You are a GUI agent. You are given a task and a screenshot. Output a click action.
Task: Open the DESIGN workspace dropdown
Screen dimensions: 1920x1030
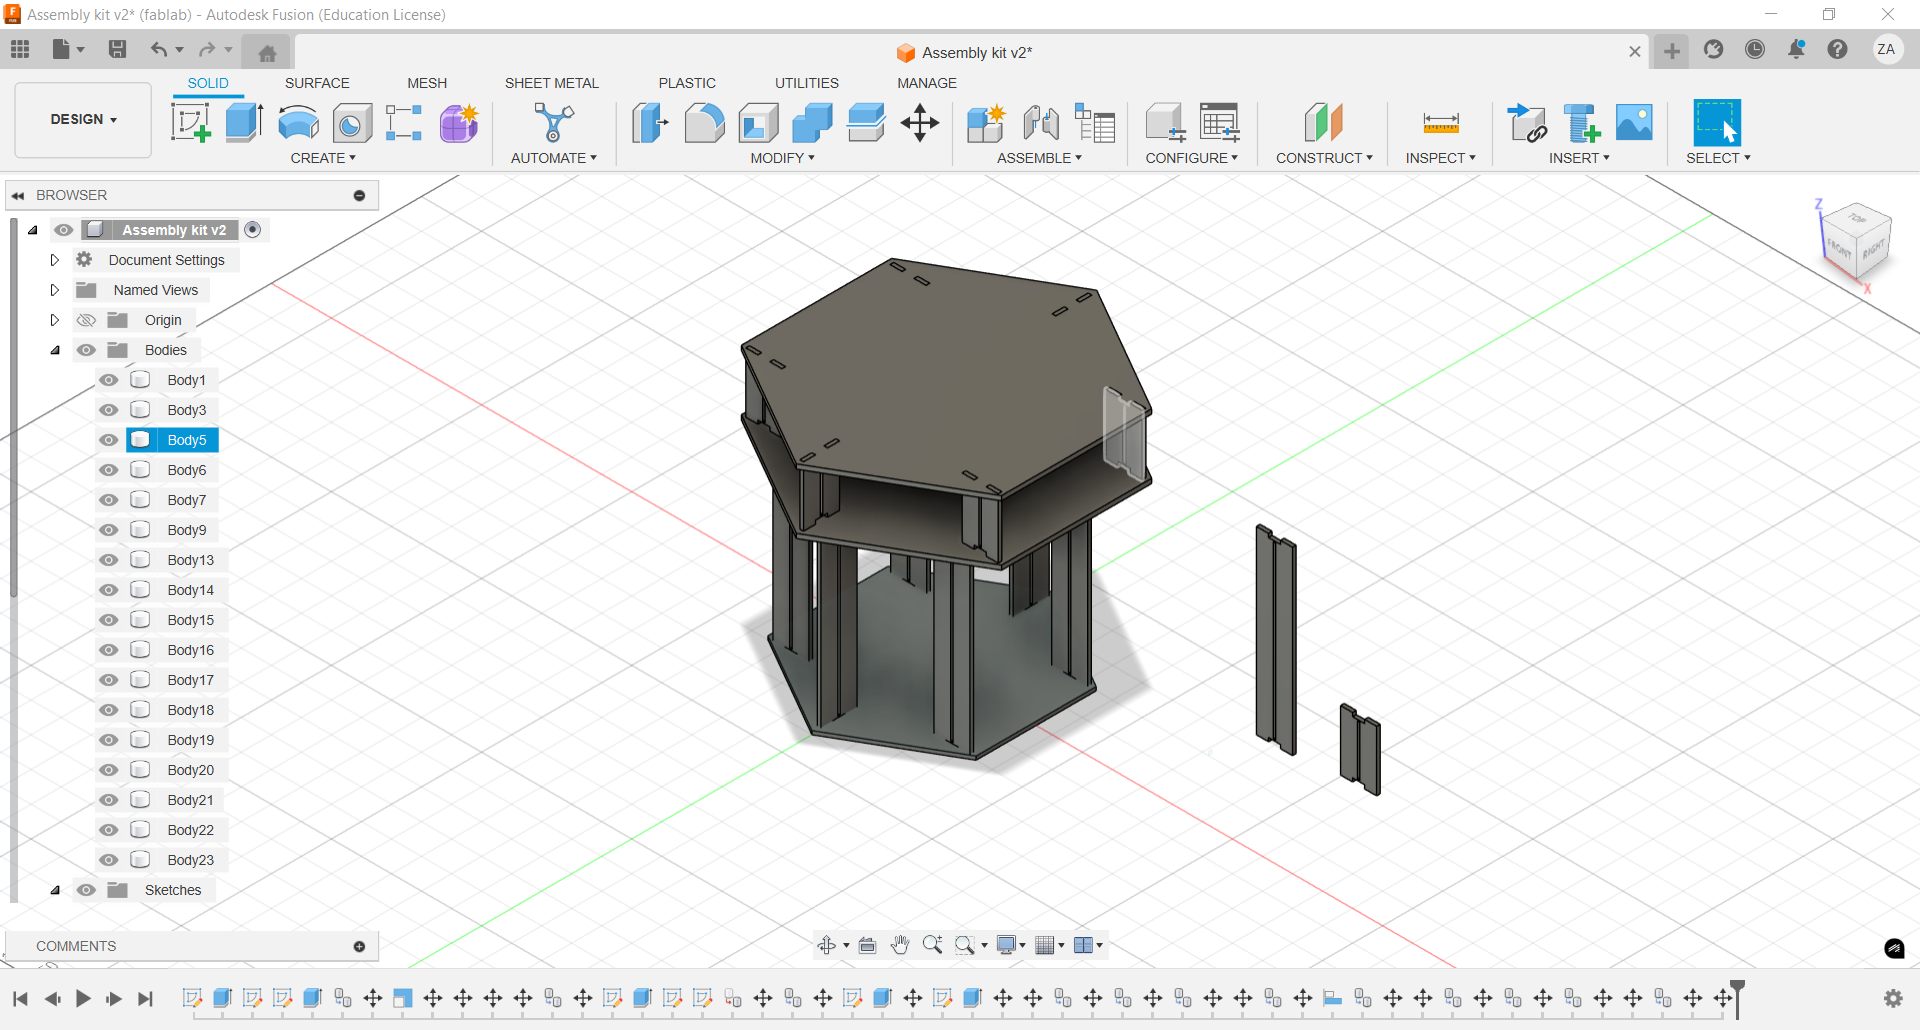click(83, 119)
